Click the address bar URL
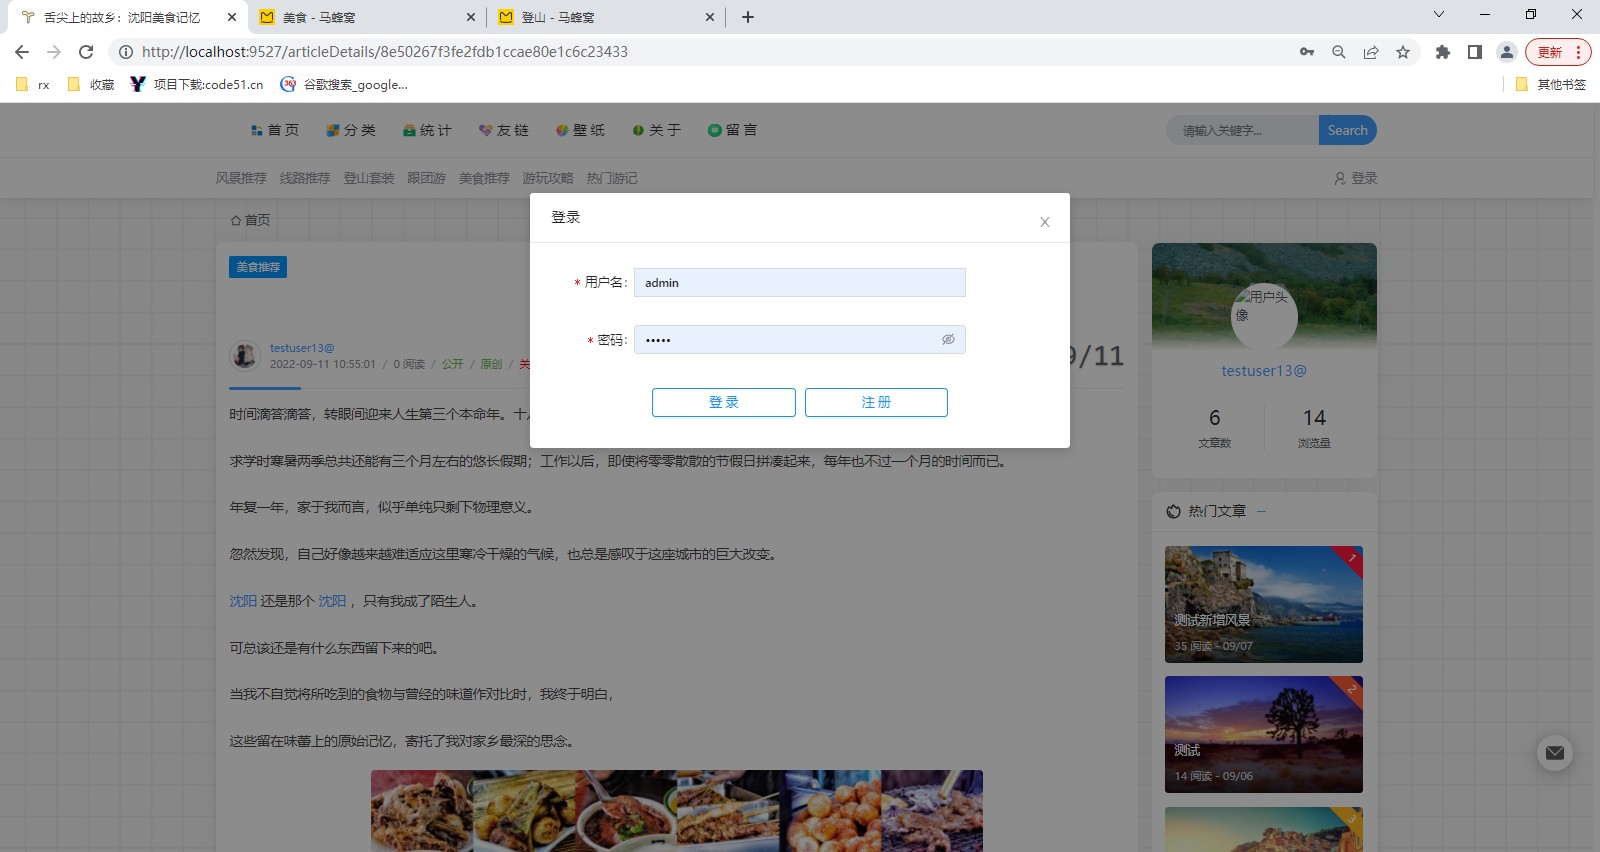The width and height of the screenshot is (1600, 852). [385, 52]
